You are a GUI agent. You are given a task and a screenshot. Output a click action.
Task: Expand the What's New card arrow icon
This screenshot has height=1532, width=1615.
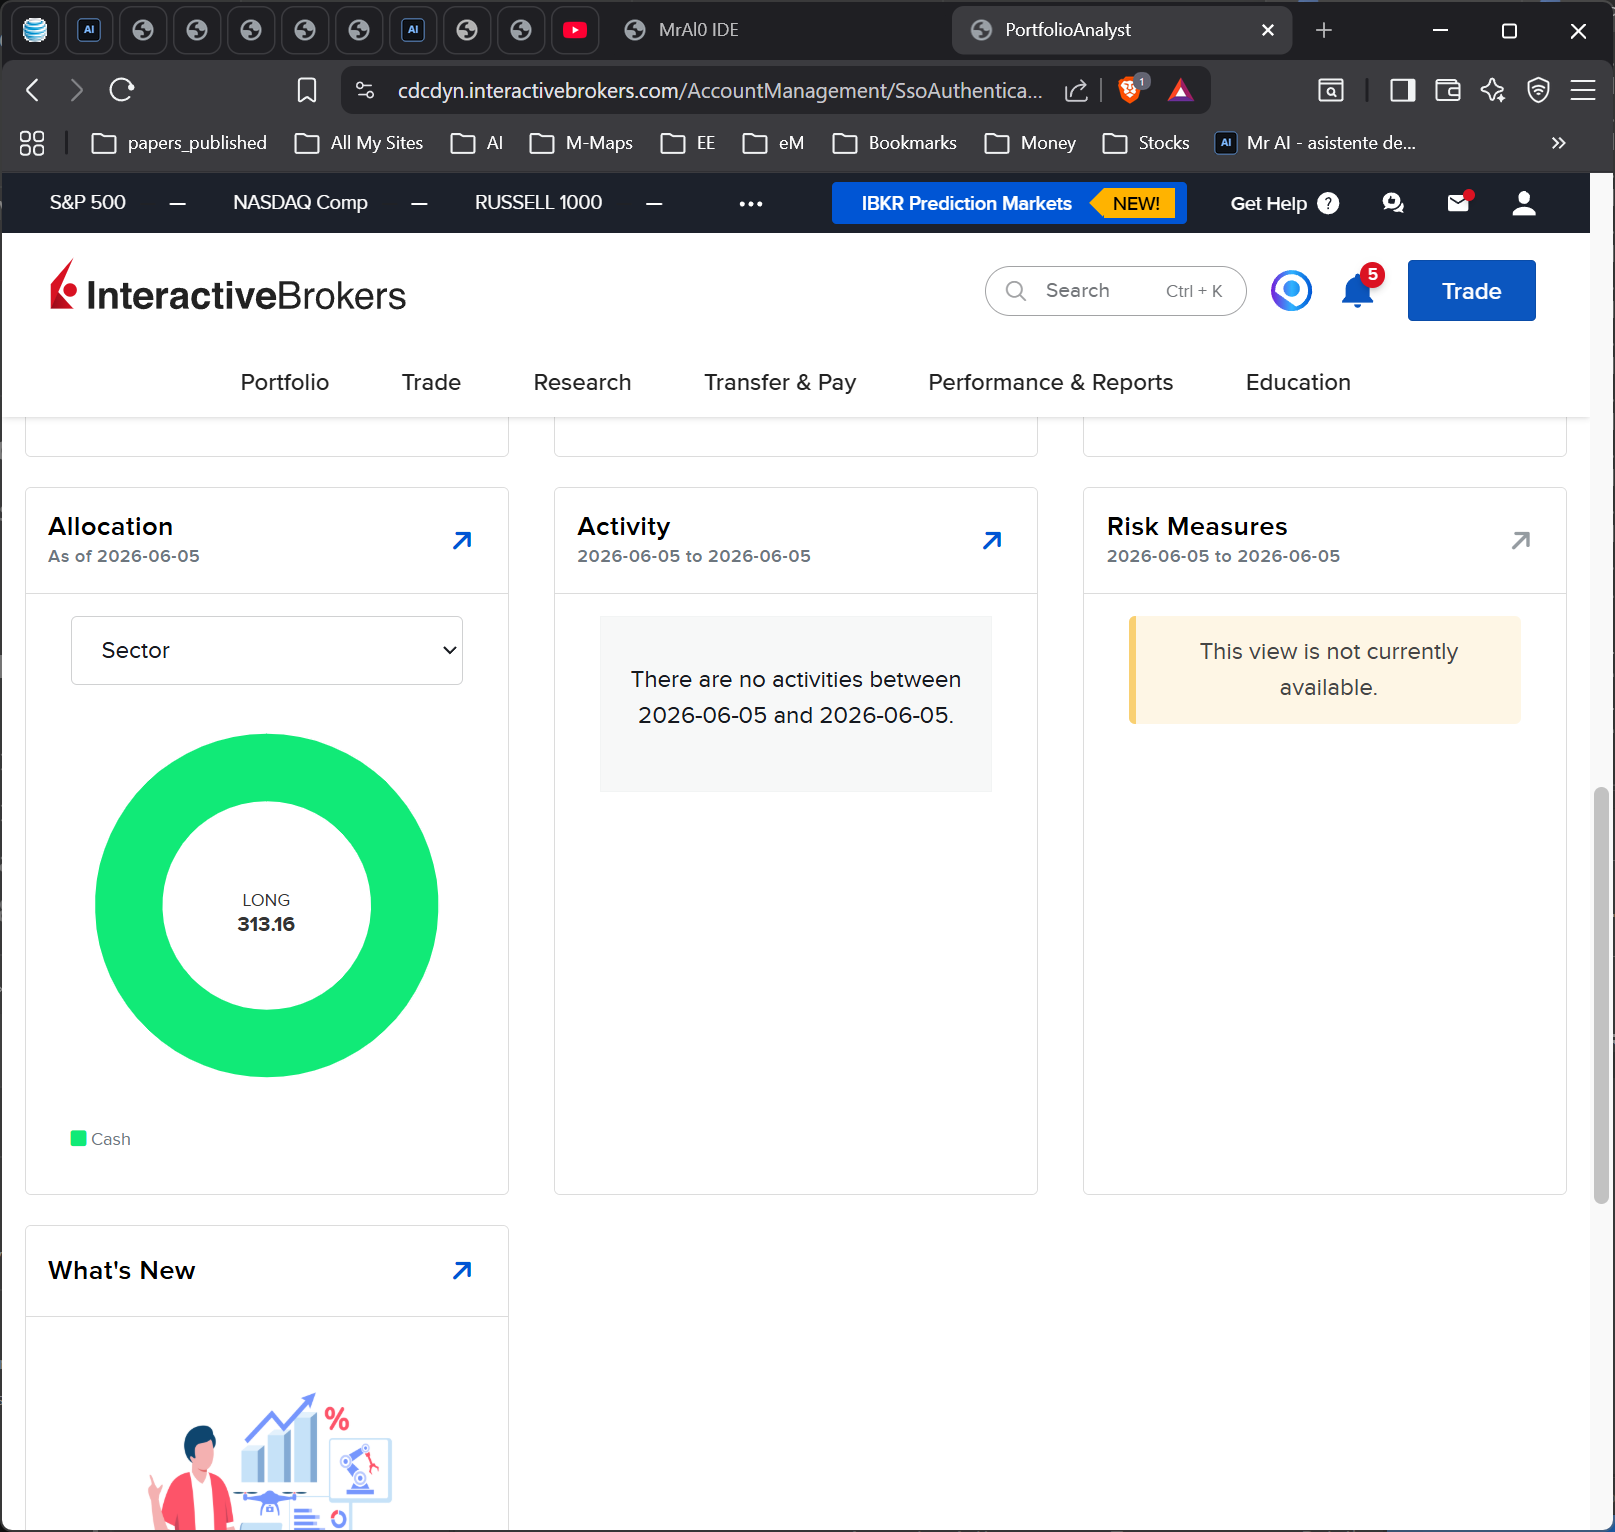(462, 1270)
